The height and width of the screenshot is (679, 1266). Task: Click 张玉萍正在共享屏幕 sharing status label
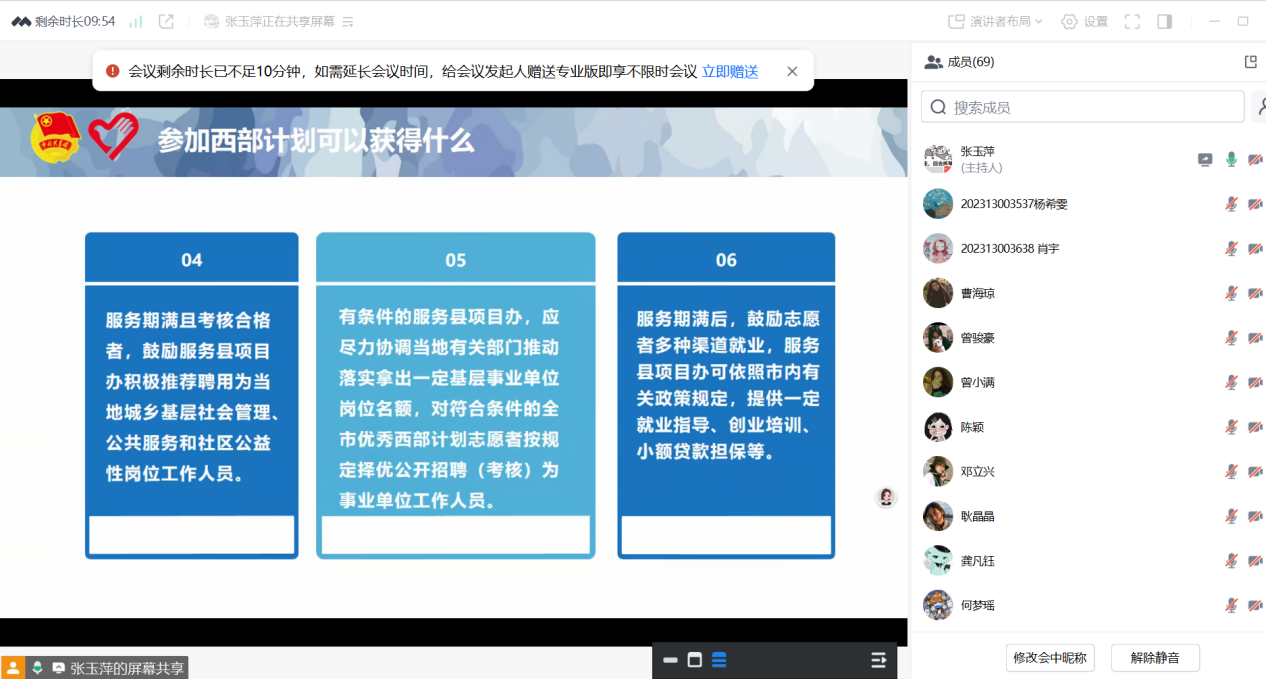tap(280, 21)
